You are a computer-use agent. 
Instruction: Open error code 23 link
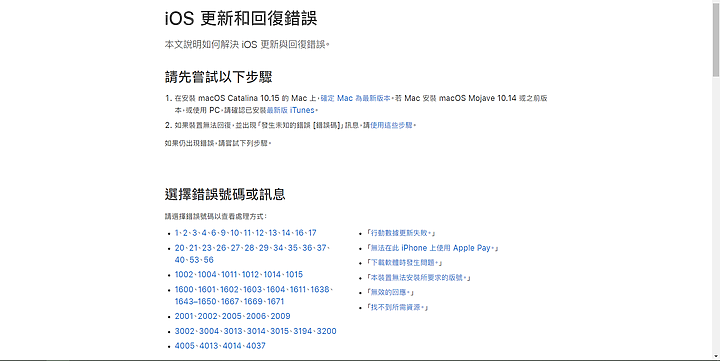pos(207,248)
